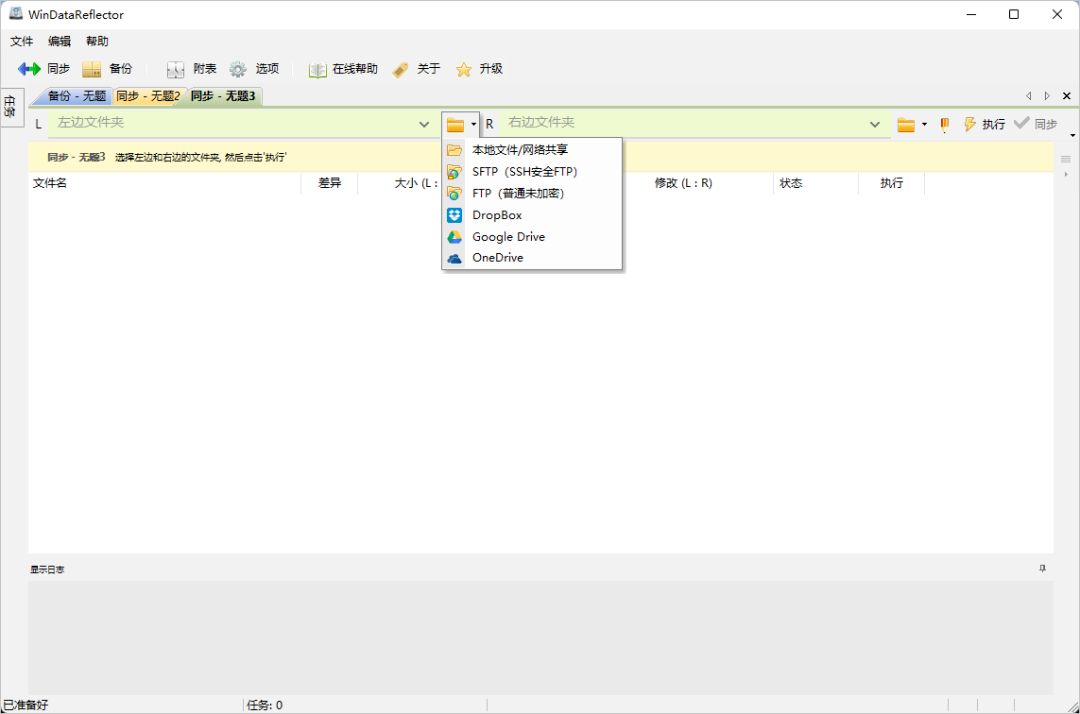The width and height of the screenshot is (1080, 714).
Task: Select Google Drive in the dropdown list
Action: click(508, 237)
